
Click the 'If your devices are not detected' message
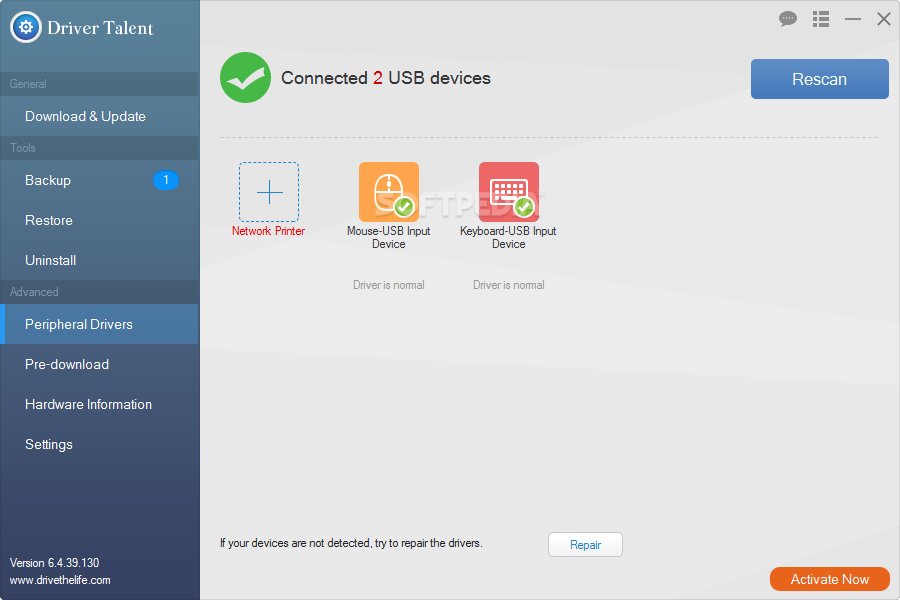pos(351,543)
